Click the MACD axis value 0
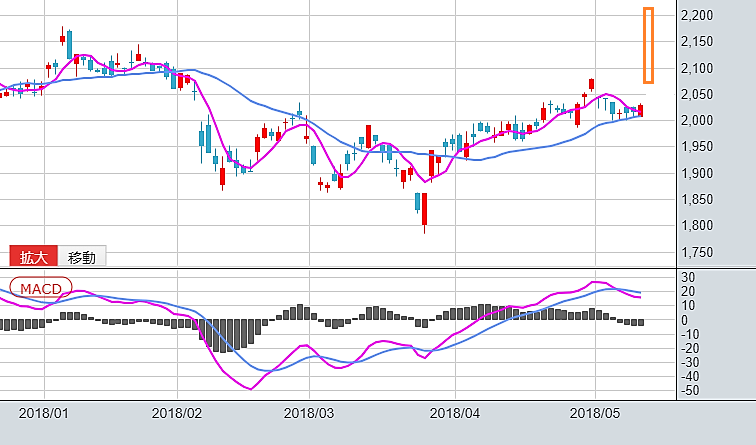This screenshot has width=756, height=445. [x=684, y=320]
